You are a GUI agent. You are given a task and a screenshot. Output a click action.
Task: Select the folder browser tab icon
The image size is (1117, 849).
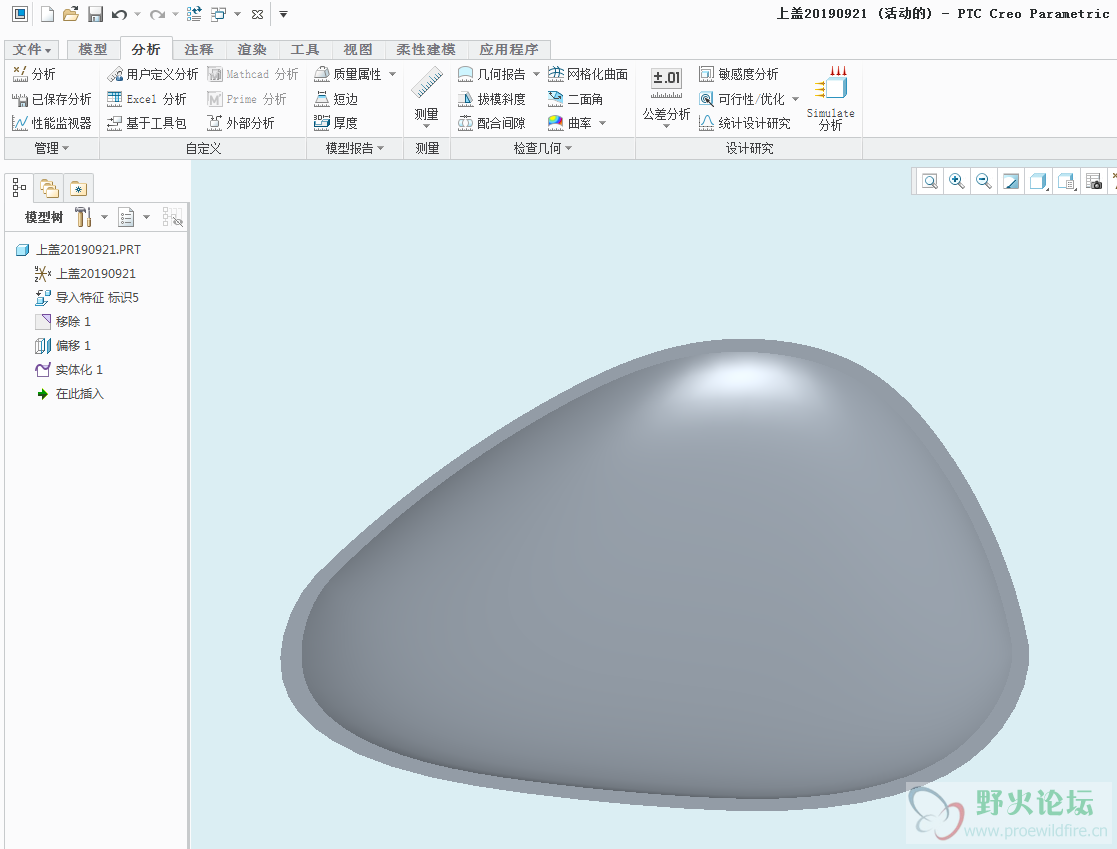tap(49, 188)
